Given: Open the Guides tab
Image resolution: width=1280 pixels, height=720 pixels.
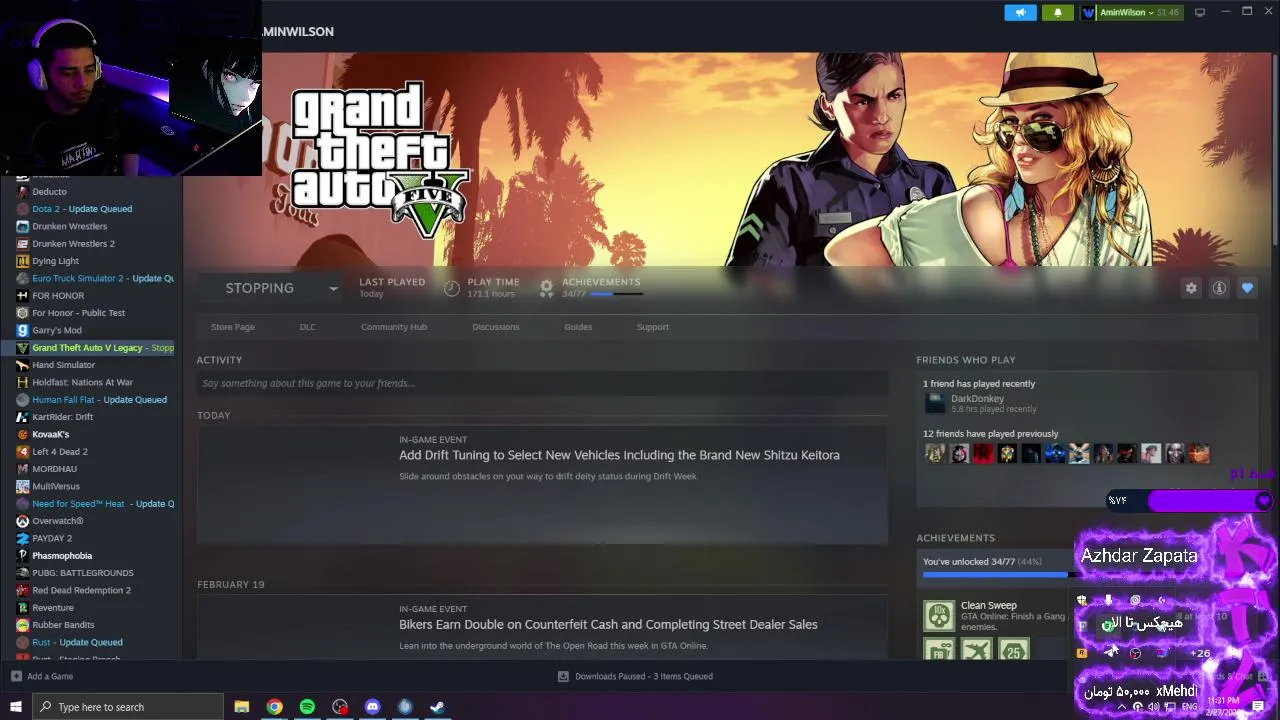Looking at the screenshot, I should point(578,327).
